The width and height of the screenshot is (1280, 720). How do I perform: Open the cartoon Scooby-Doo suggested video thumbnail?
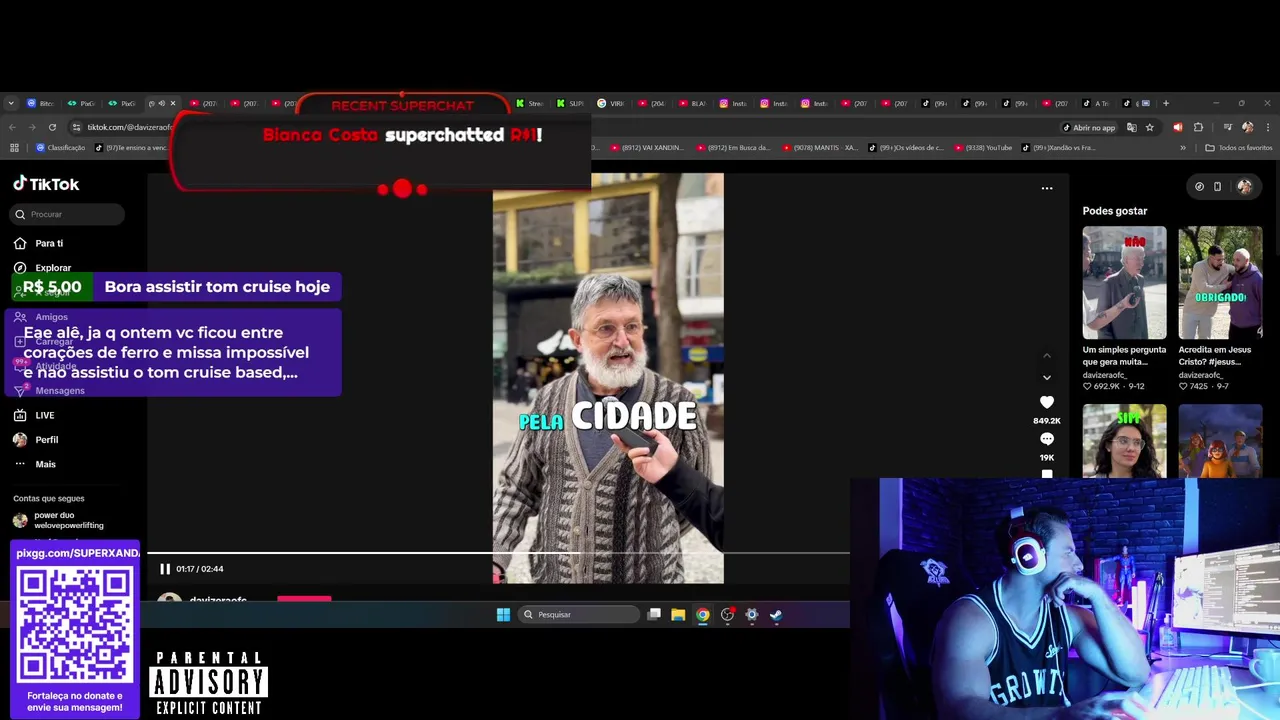click(1220, 441)
